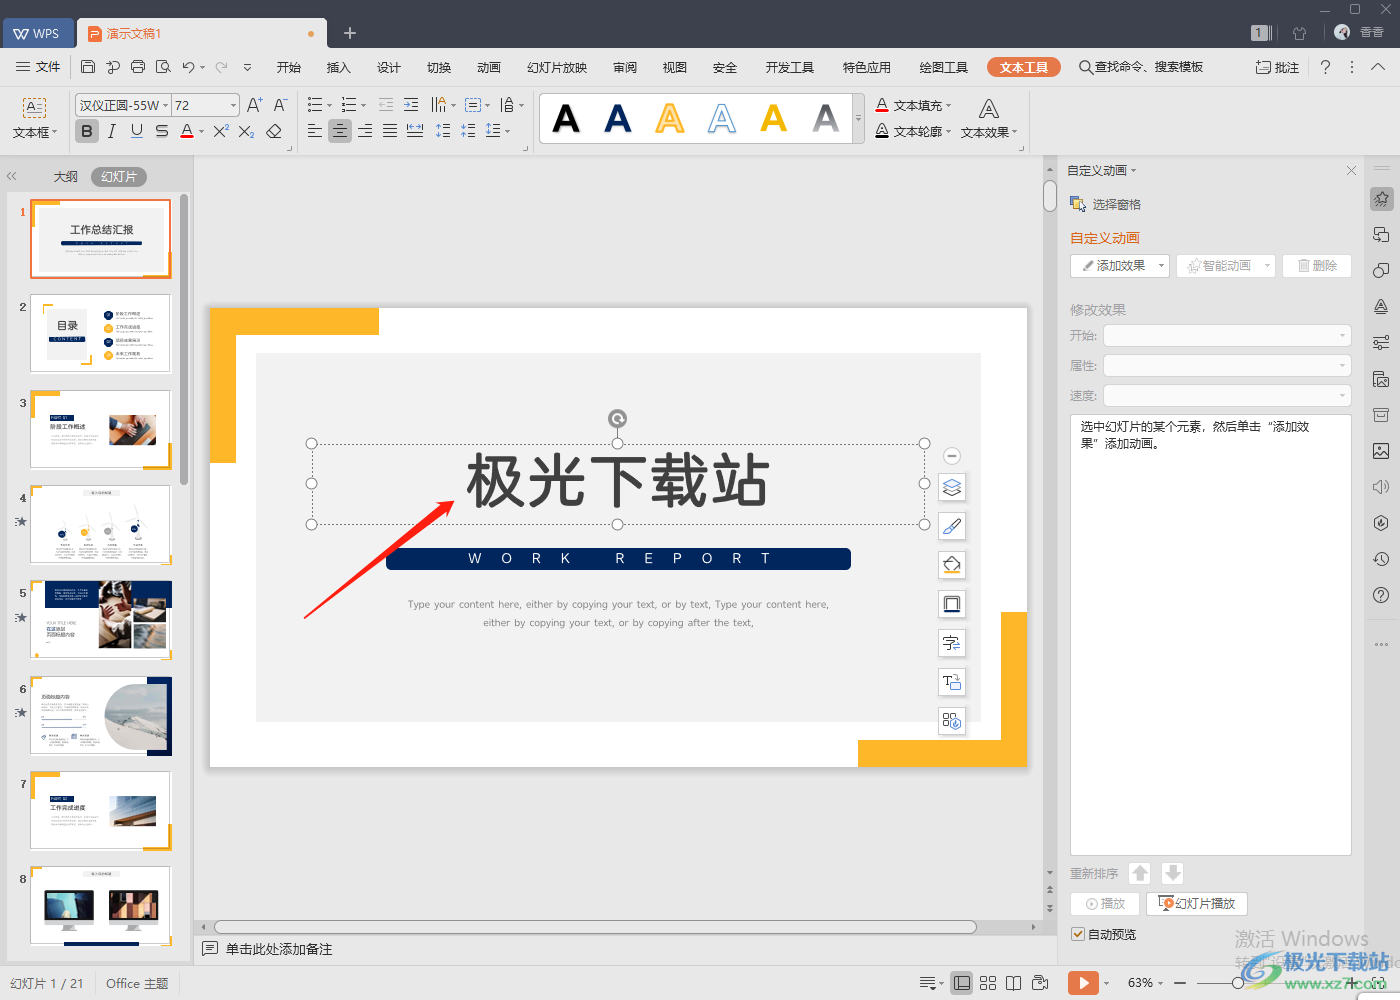Click the 幻灯片播放 button in animation panel
Image resolution: width=1400 pixels, height=1000 pixels.
tap(1196, 903)
